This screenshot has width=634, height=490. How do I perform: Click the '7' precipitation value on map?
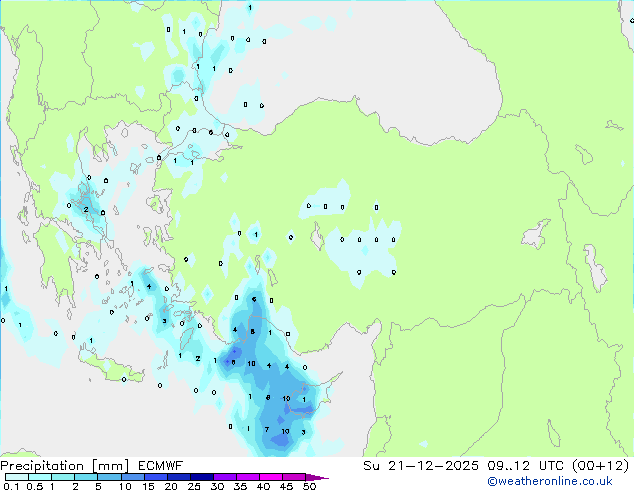266,429
